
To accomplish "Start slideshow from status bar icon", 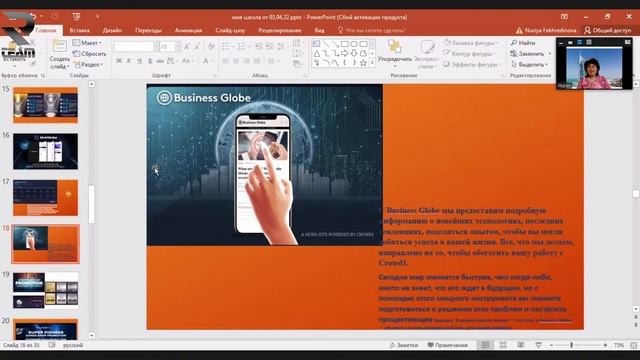I will point(538,345).
